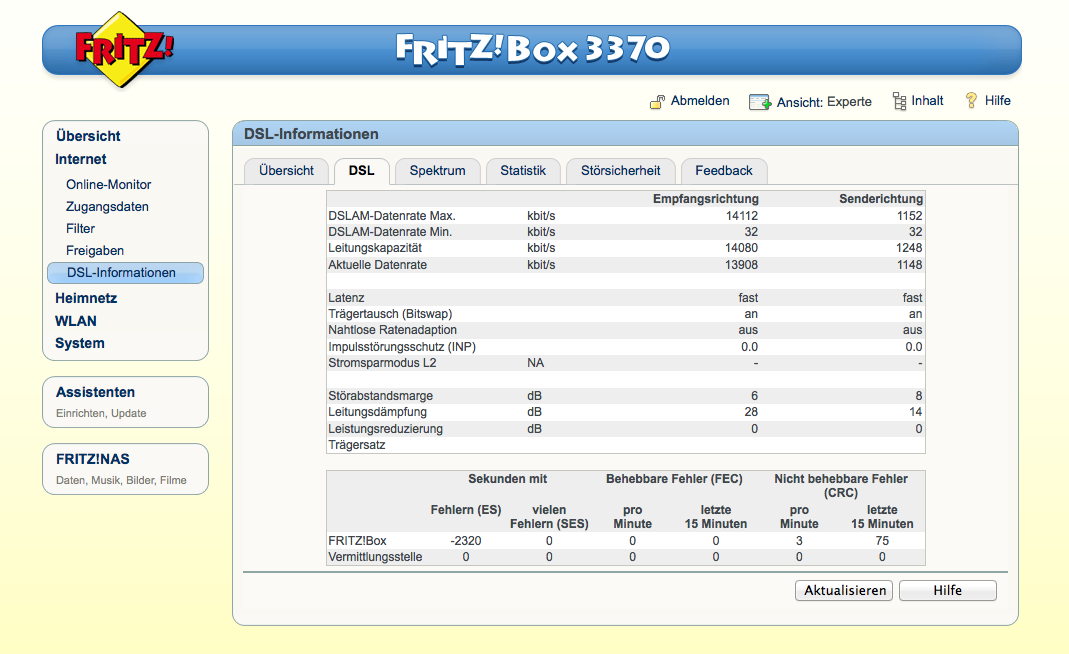
Task: Click the Stromsparmodus L2 row label
Action: [382, 363]
